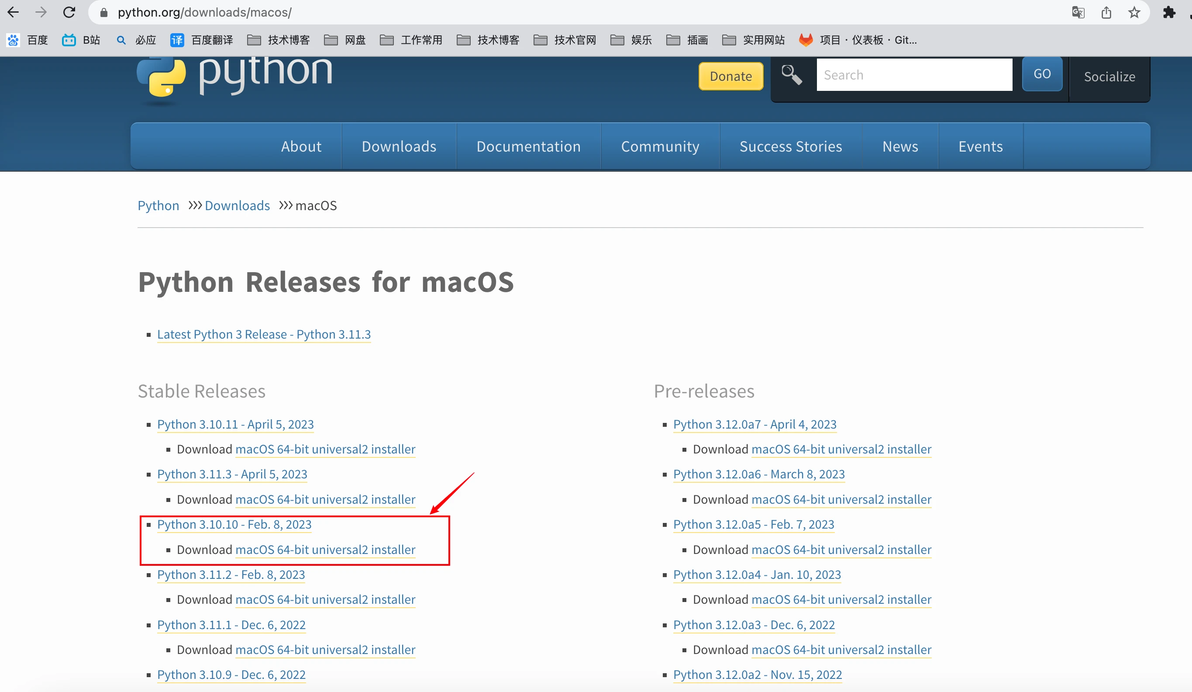Viewport: 1192px width, 692px height.
Task: Download the installer under Python 3.10.10
Action: pyautogui.click(x=325, y=550)
